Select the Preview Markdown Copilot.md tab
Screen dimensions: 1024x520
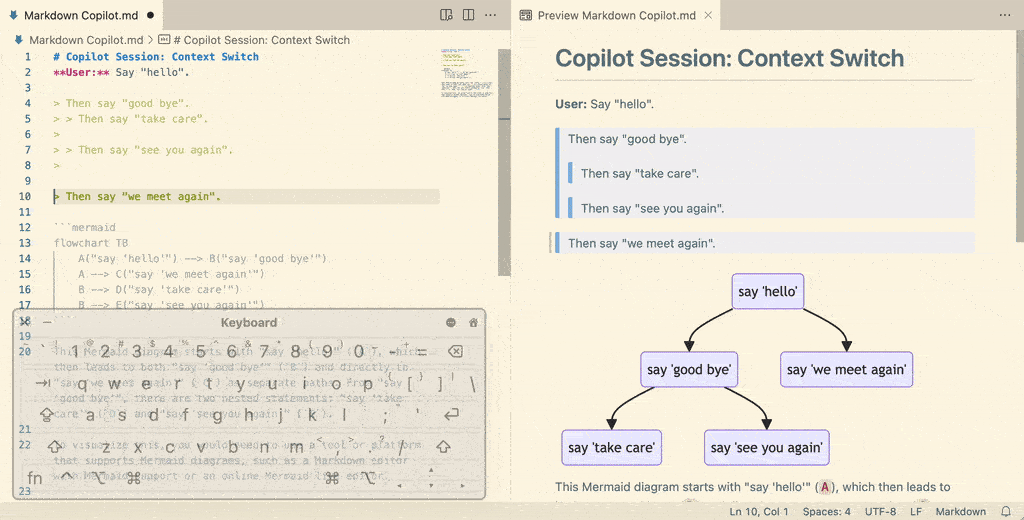pos(616,15)
